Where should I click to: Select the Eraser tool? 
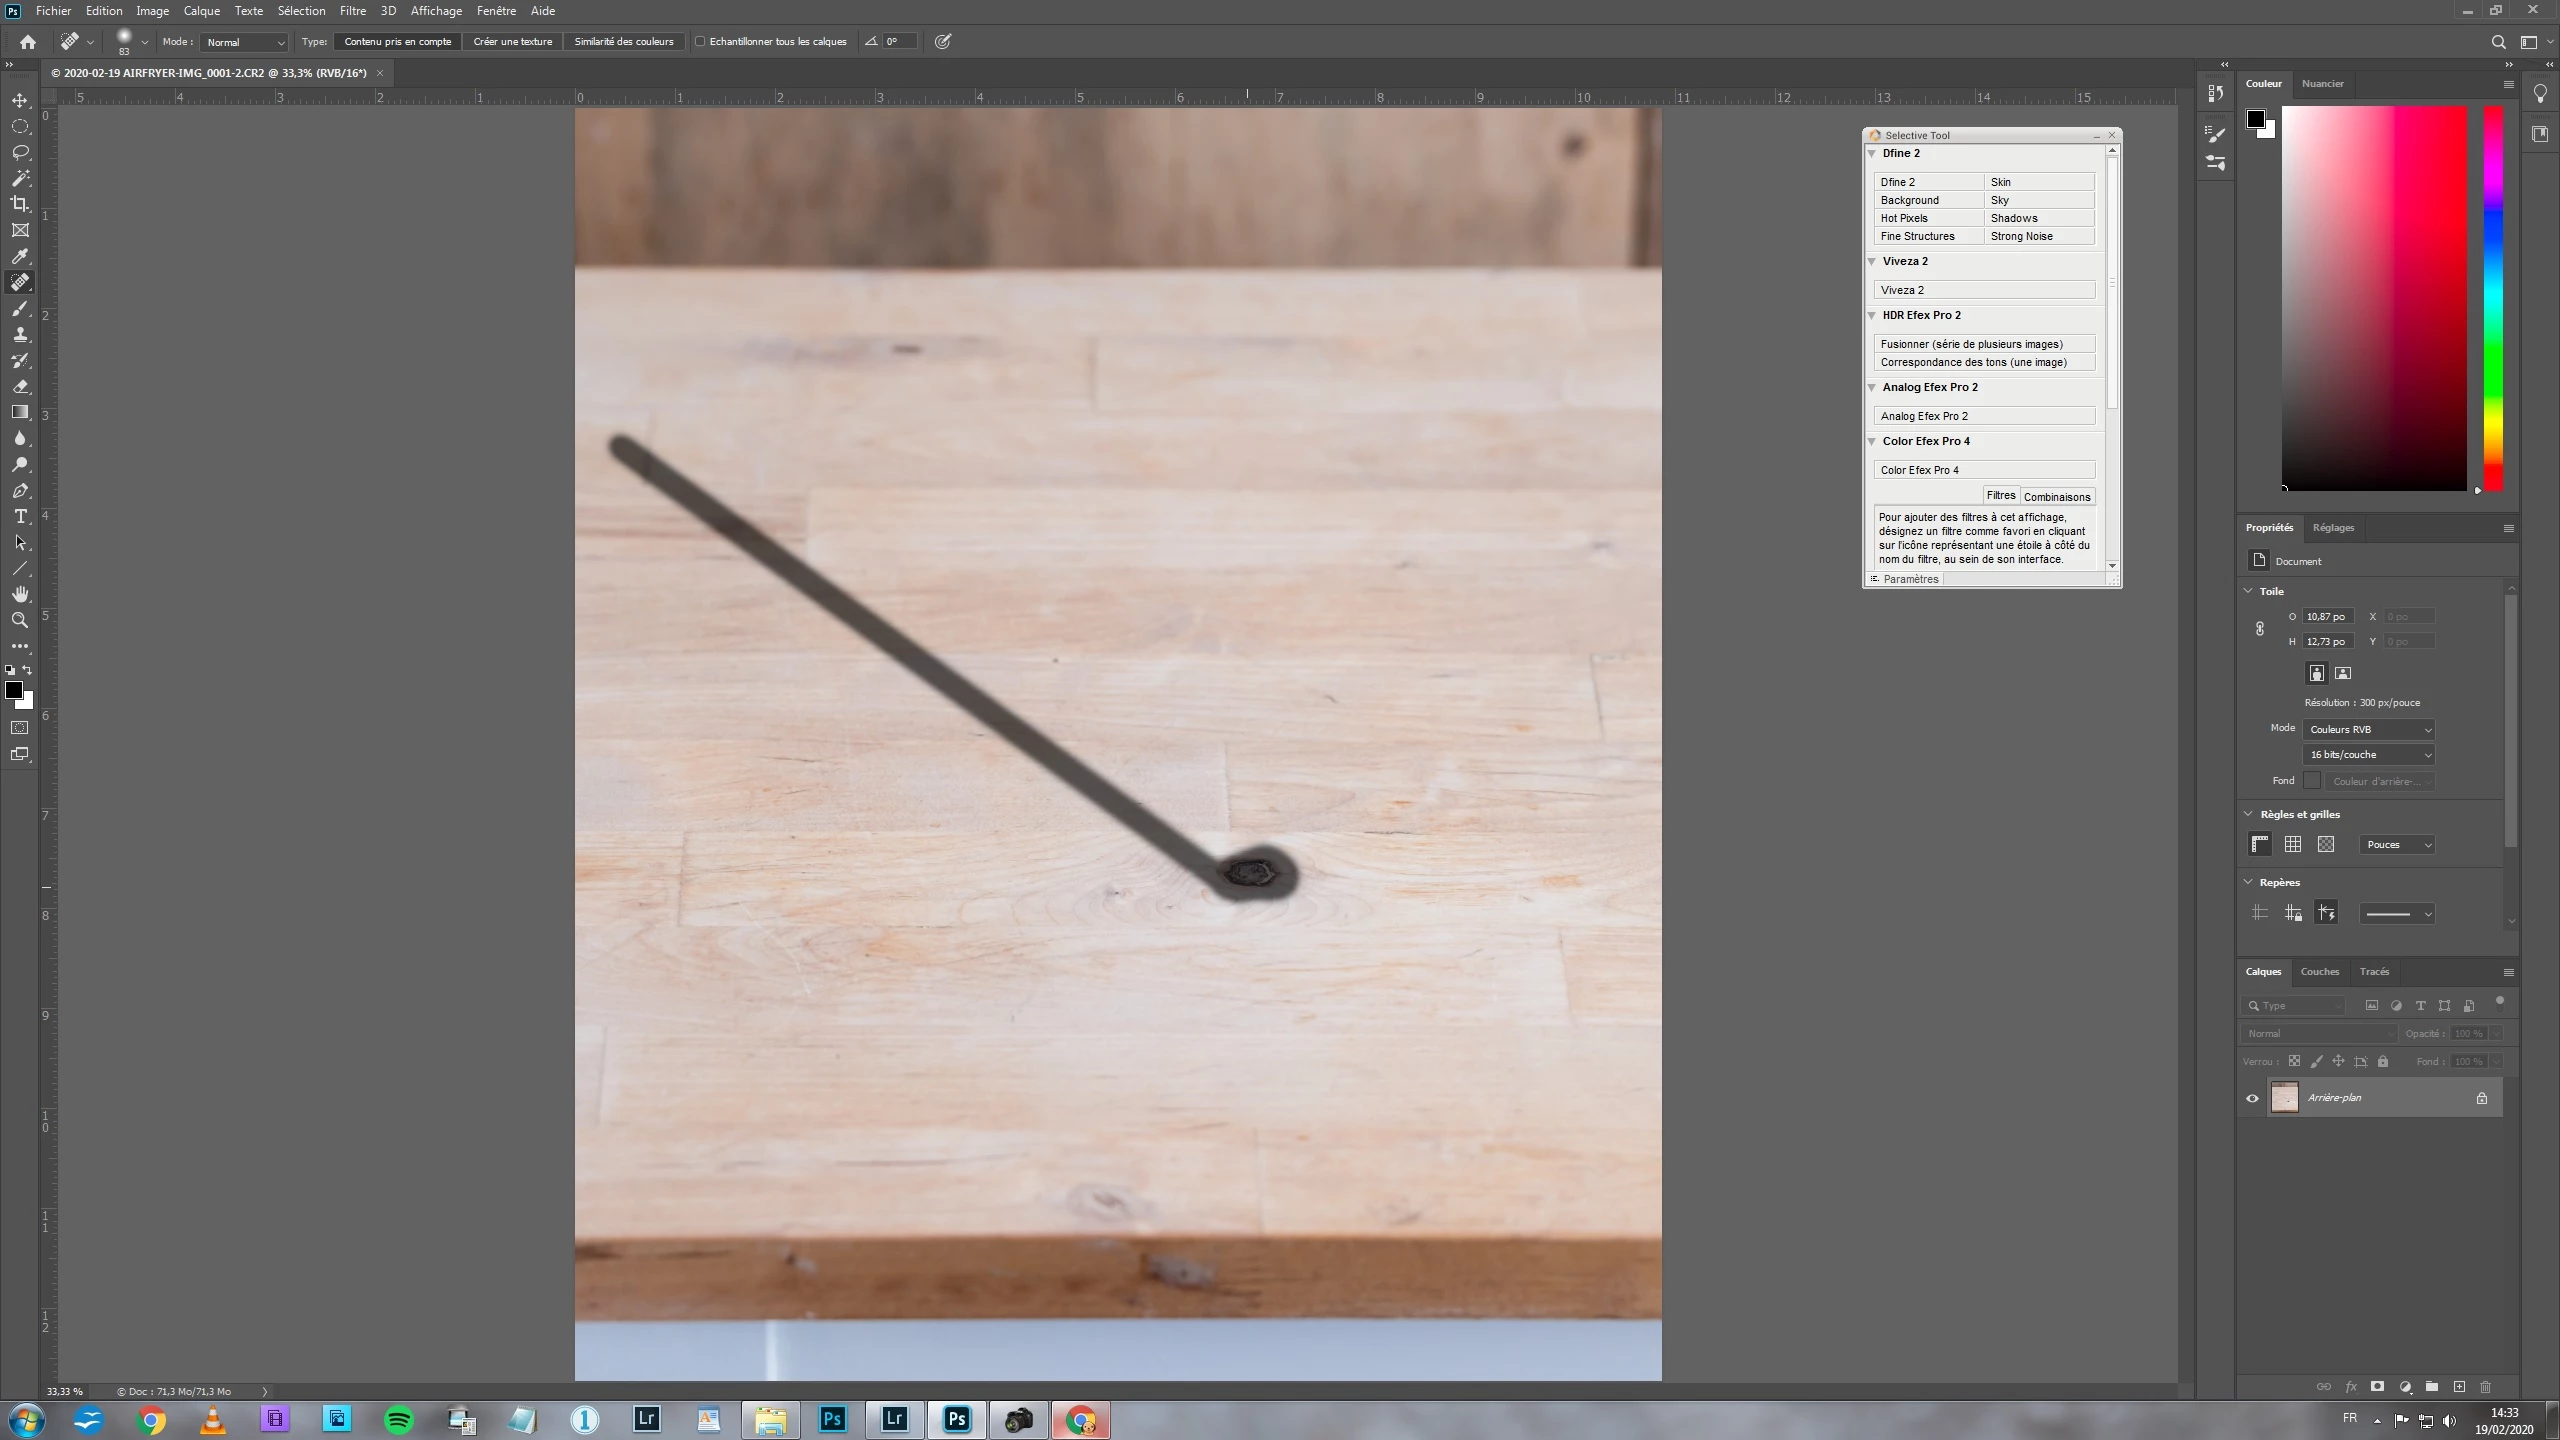20,387
